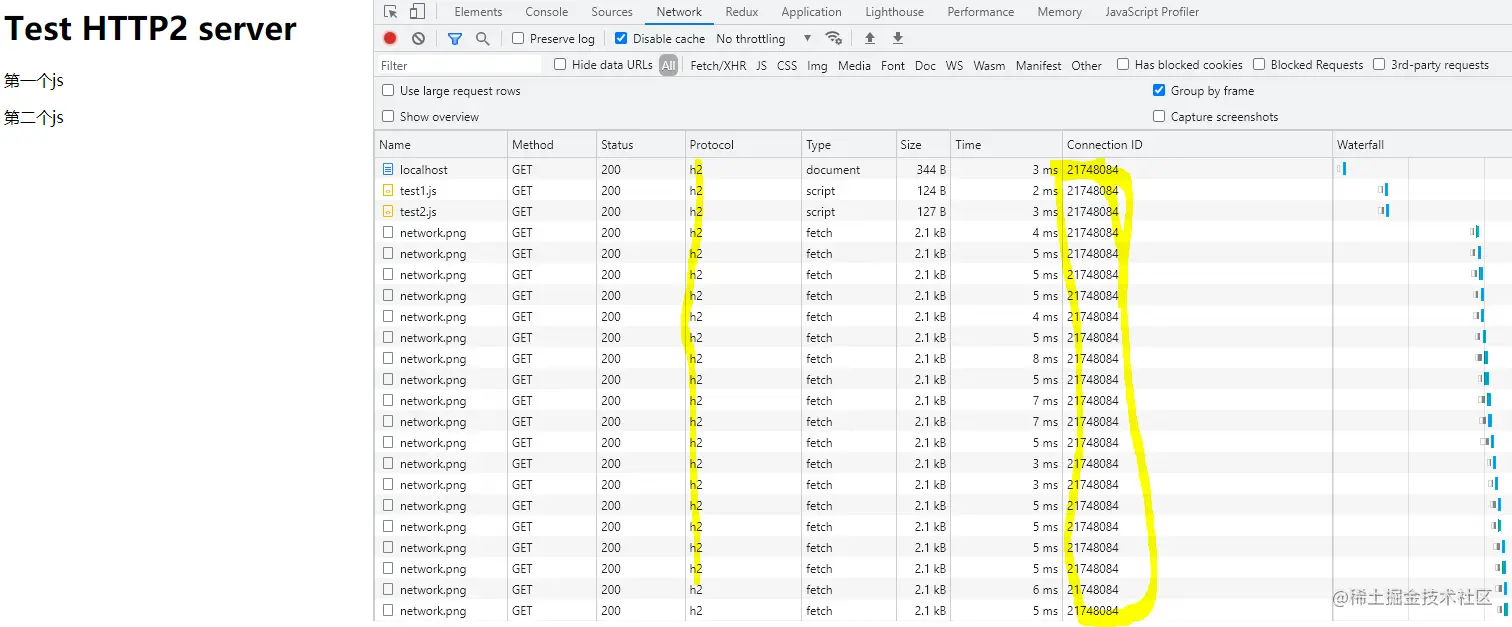Select the test1.js request name
Screen dimensions: 1512x627
(418, 191)
